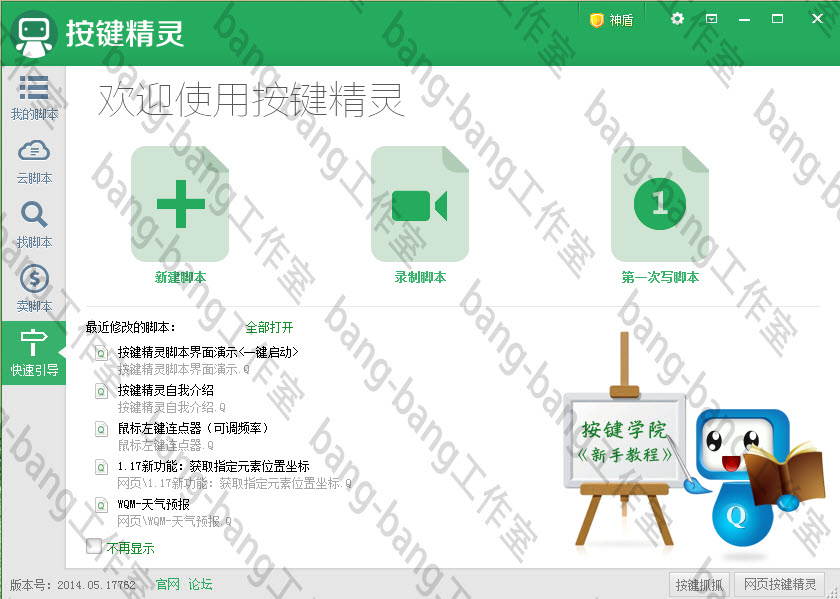Click the 我的脚本 list icon in sidebar
The image size is (840, 599).
[34, 90]
